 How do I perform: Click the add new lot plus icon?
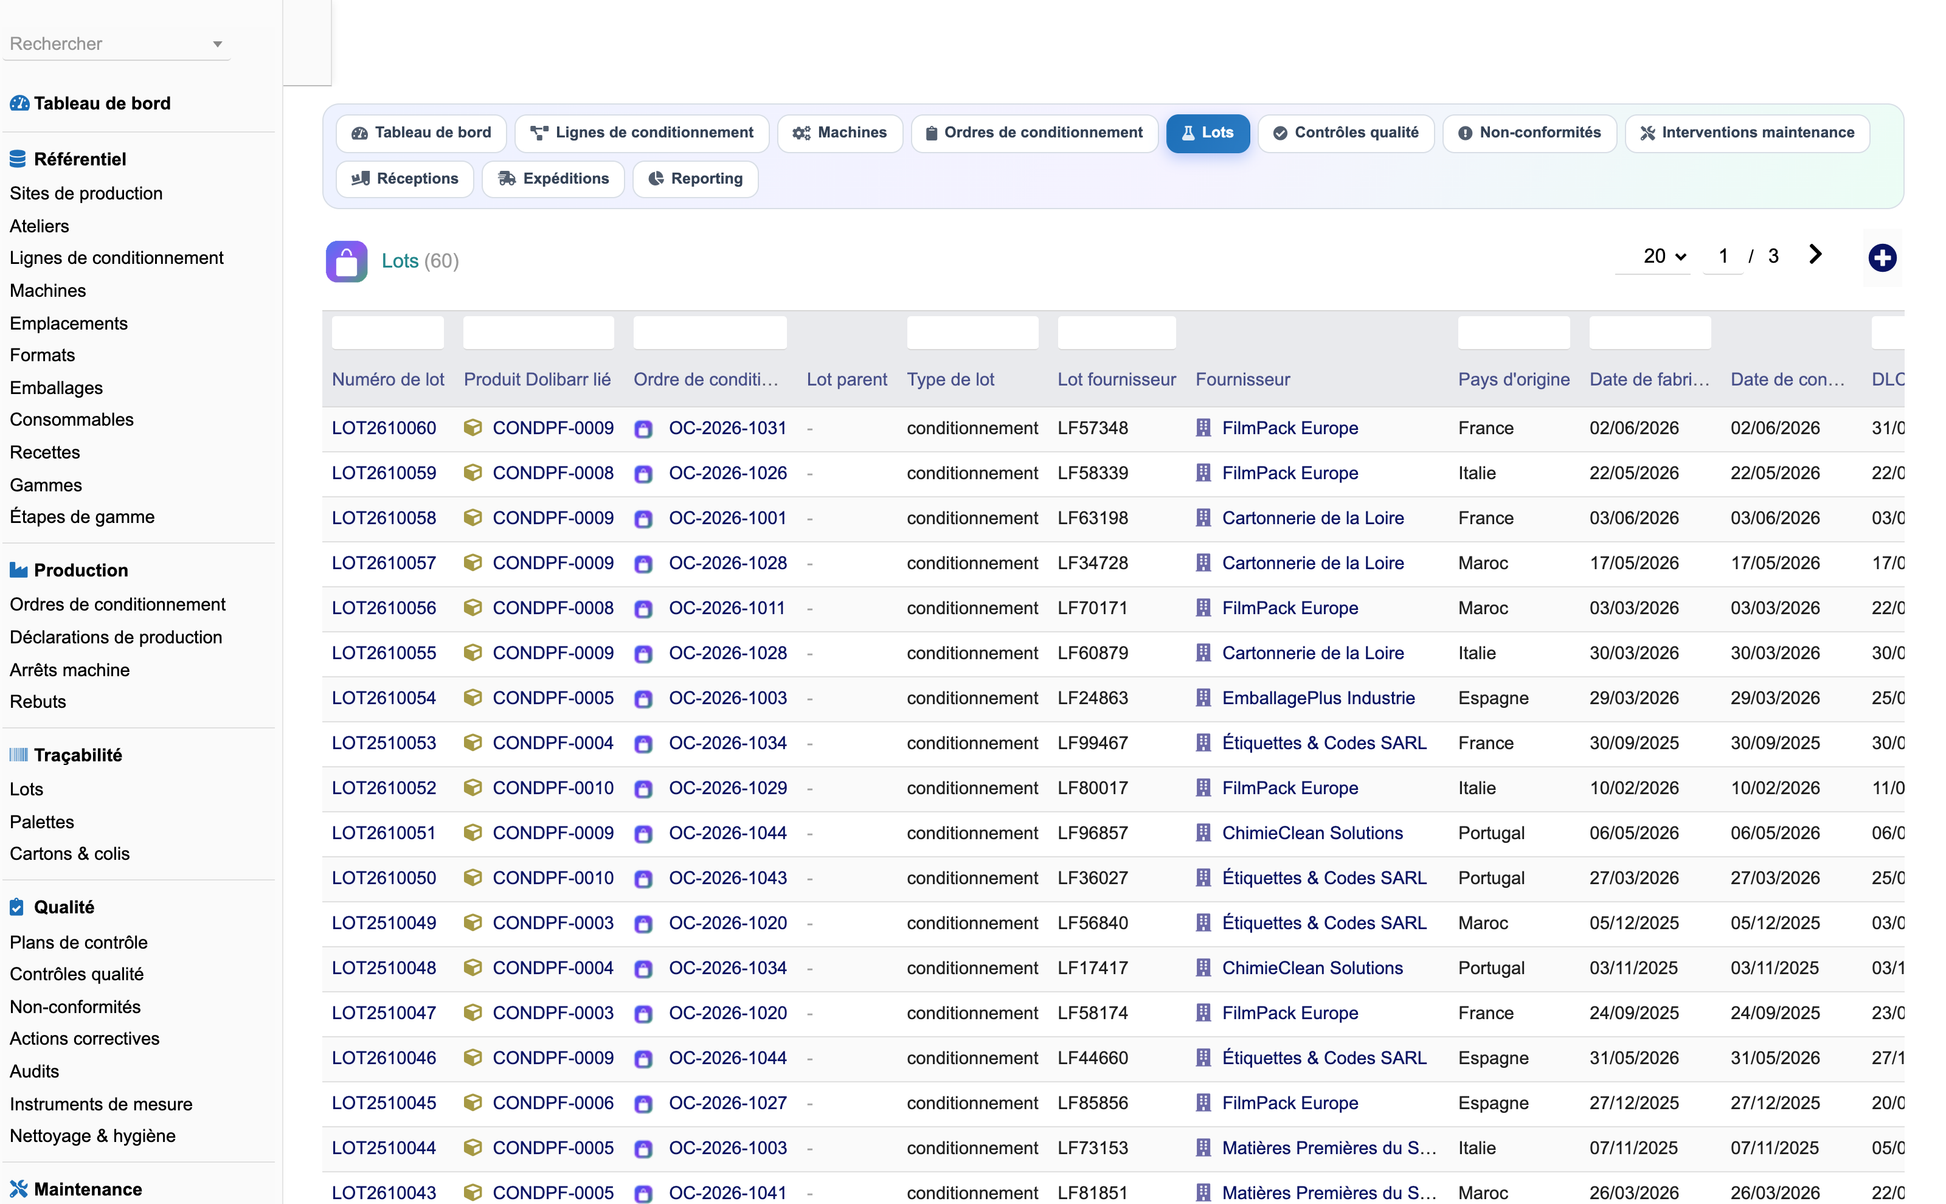pos(1882,258)
